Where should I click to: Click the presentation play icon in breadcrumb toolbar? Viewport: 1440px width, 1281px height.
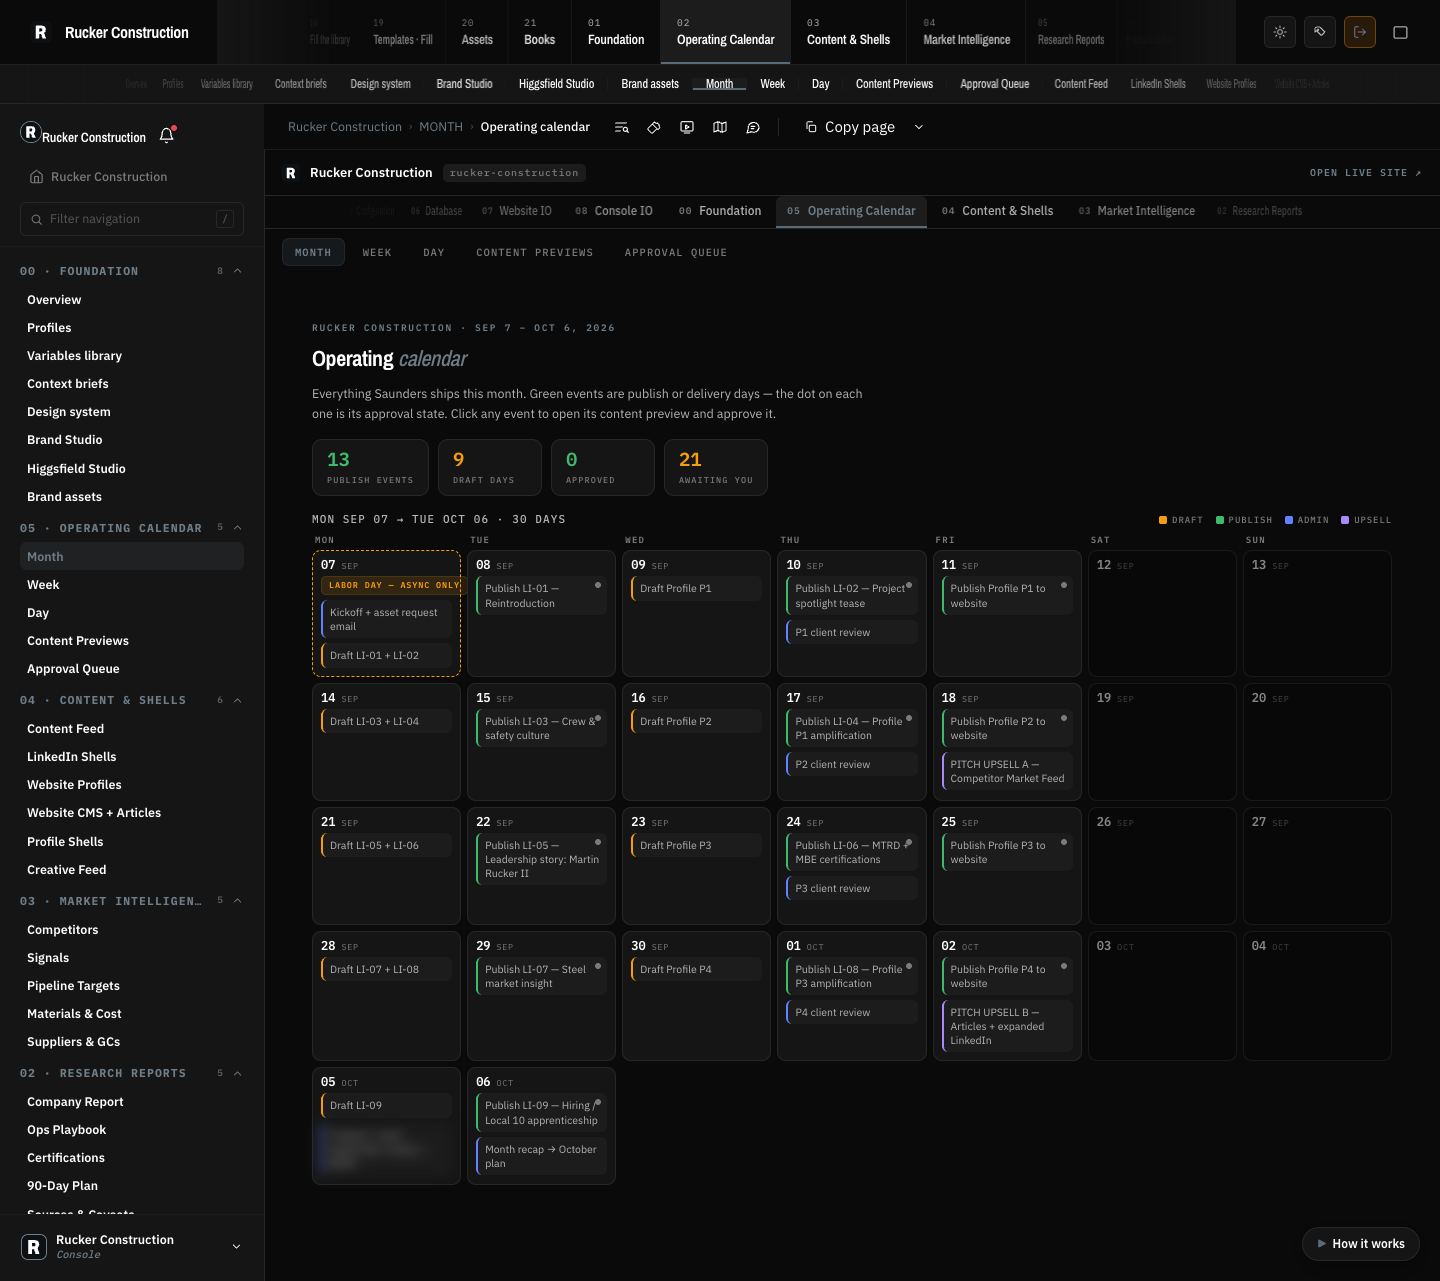687,127
